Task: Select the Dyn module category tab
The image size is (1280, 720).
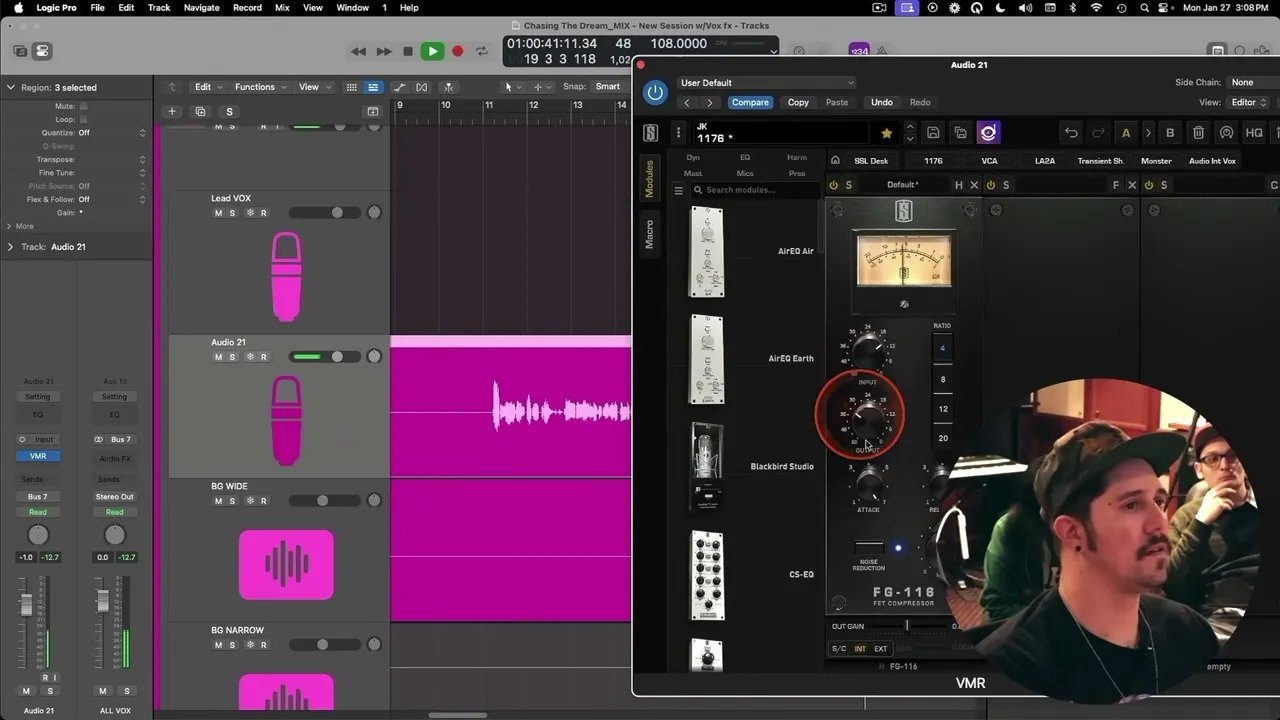Action: pyautogui.click(x=693, y=158)
